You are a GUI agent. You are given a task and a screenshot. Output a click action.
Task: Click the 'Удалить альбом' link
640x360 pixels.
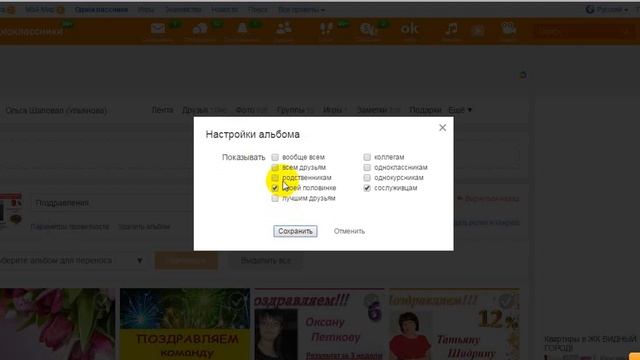click(144, 227)
